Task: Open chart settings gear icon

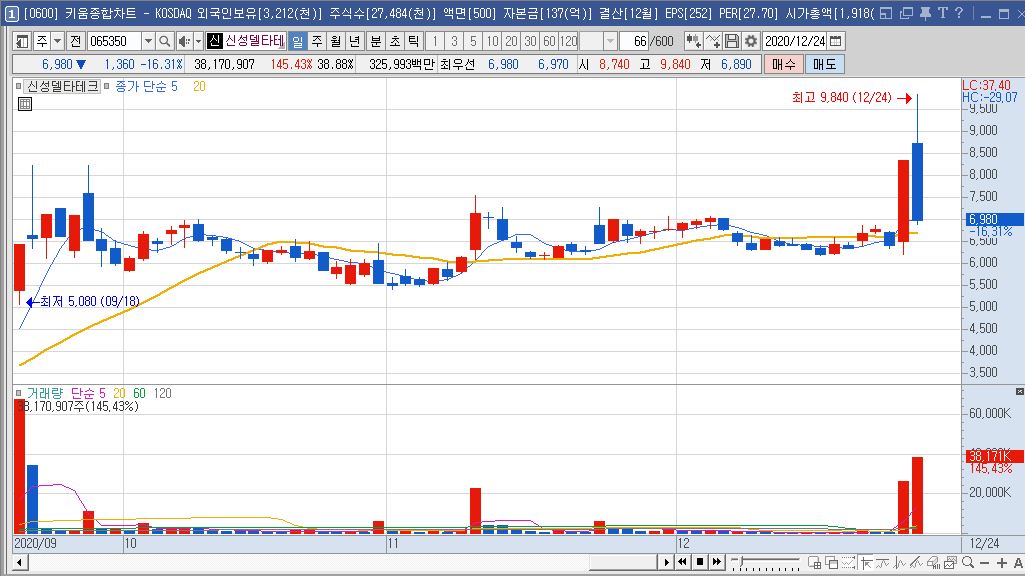Action: pos(751,41)
